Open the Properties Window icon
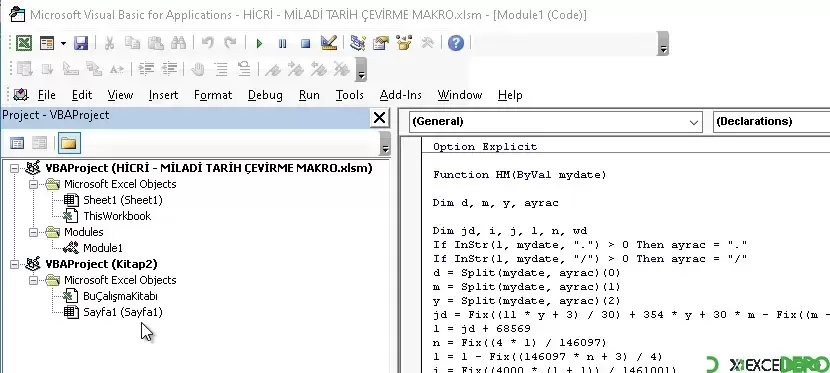Viewport: 830px width, 373px height. point(381,43)
